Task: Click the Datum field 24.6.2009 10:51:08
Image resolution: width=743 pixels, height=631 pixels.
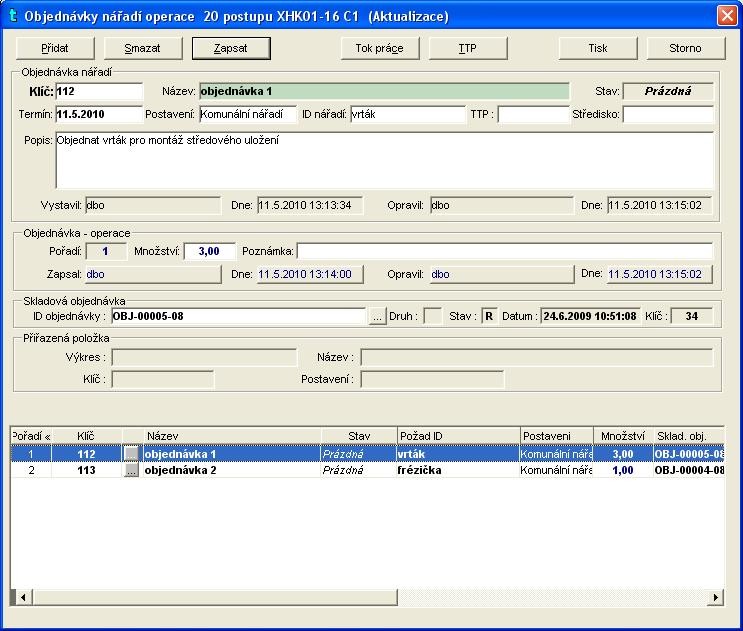Action: [590, 316]
